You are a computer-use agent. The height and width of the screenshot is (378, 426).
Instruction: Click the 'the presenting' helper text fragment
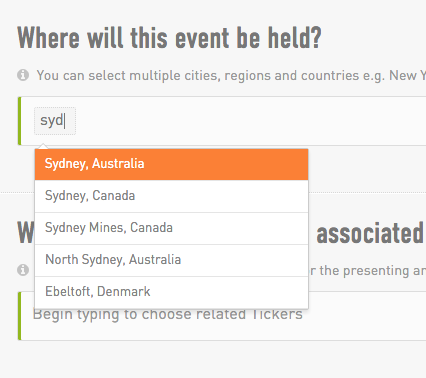tap(364, 271)
